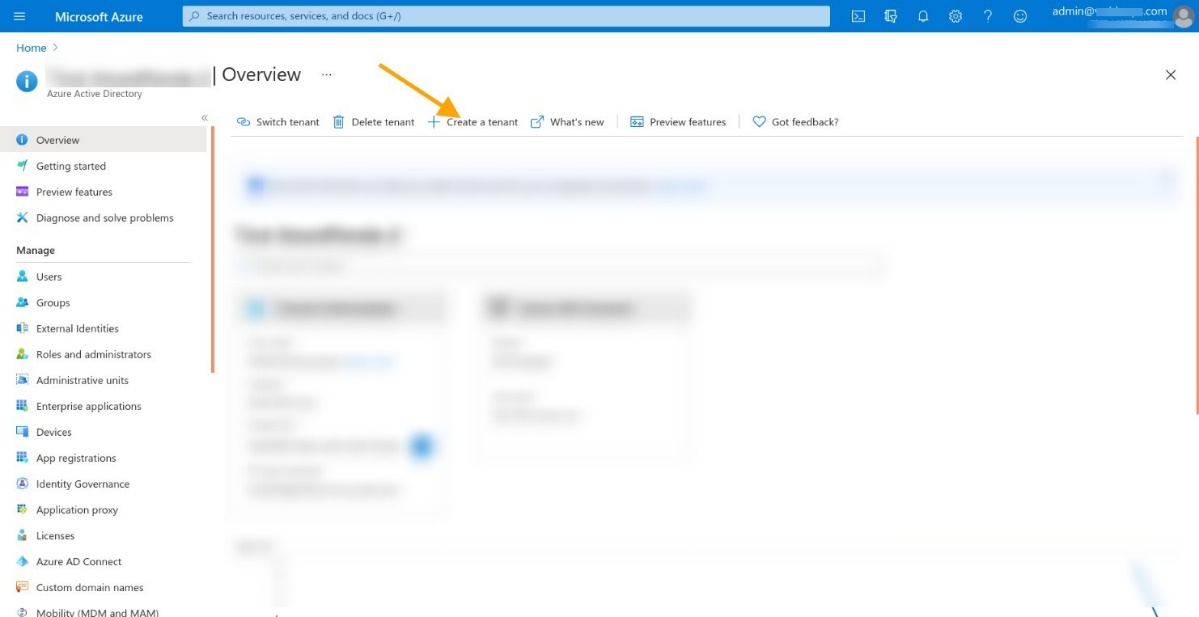
Task: Click the blue info icon beside Overview
Action: [27, 81]
